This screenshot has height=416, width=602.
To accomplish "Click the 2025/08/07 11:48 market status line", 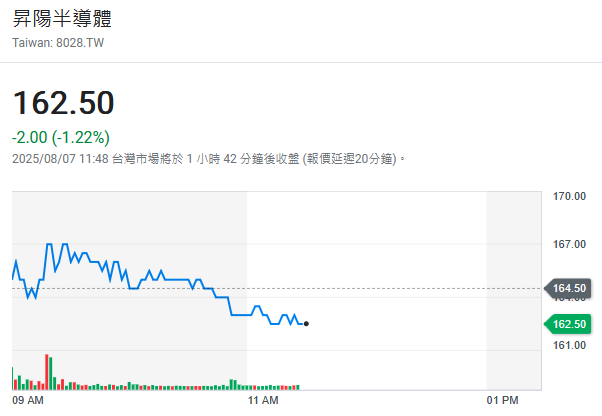I will (x=208, y=159).
